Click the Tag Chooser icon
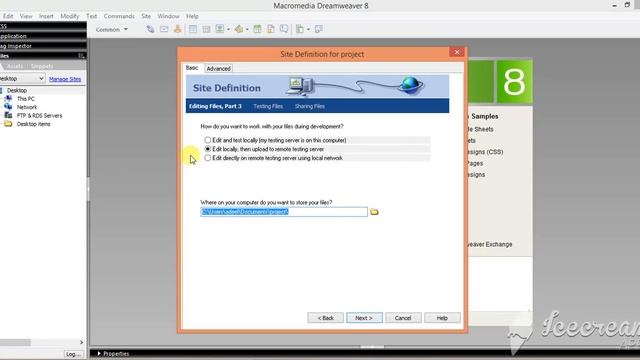The image size is (640, 360). pyautogui.click(x=318, y=29)
